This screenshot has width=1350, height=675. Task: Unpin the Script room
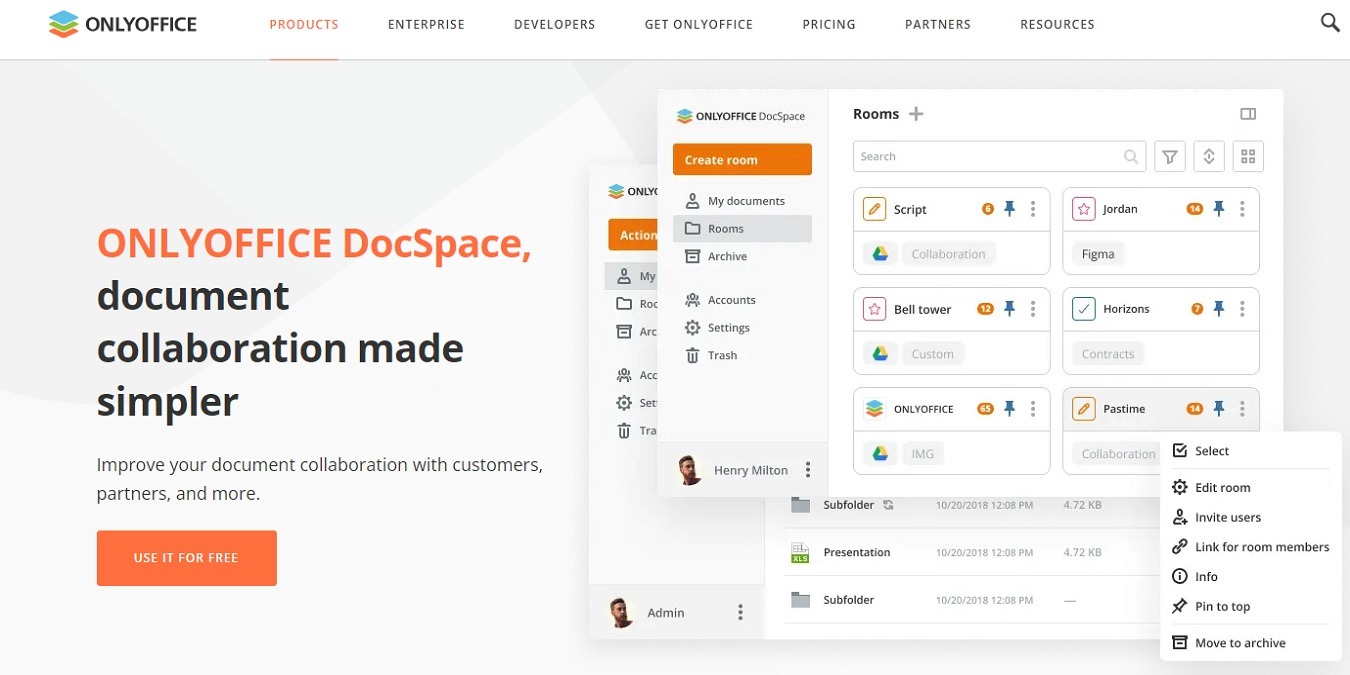point(1009,209)
